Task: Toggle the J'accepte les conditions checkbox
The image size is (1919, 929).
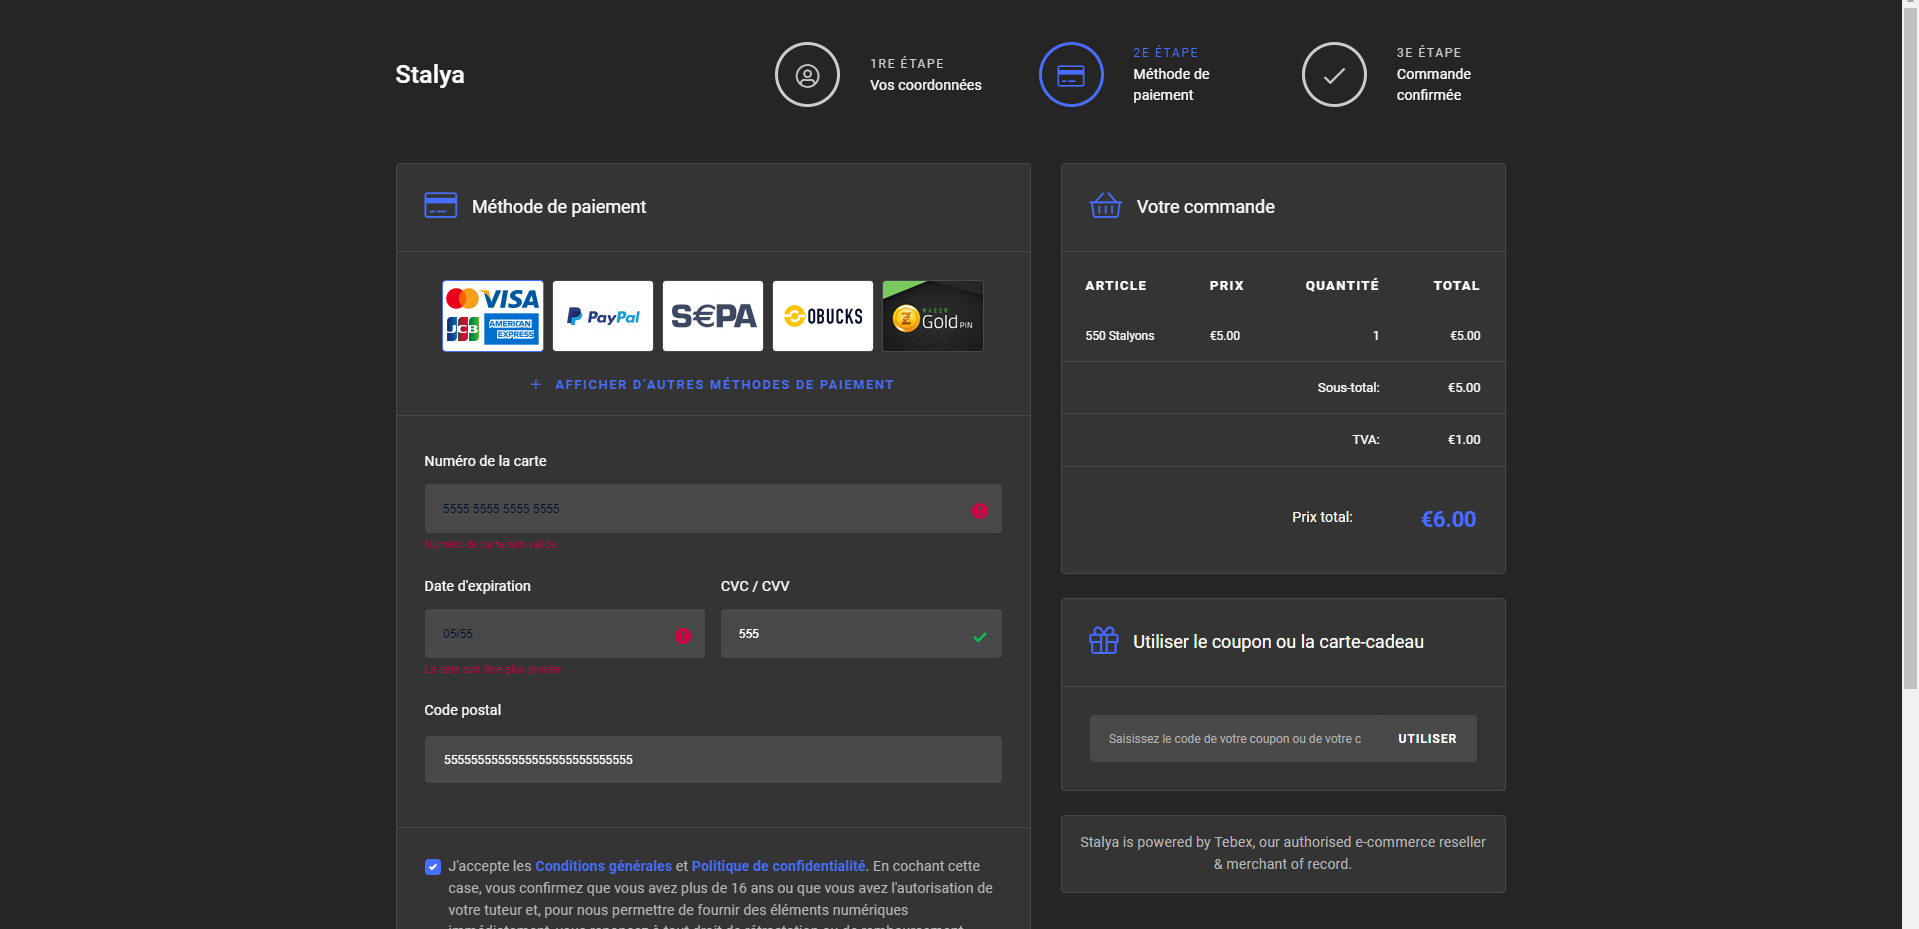Action: (433, 867)
